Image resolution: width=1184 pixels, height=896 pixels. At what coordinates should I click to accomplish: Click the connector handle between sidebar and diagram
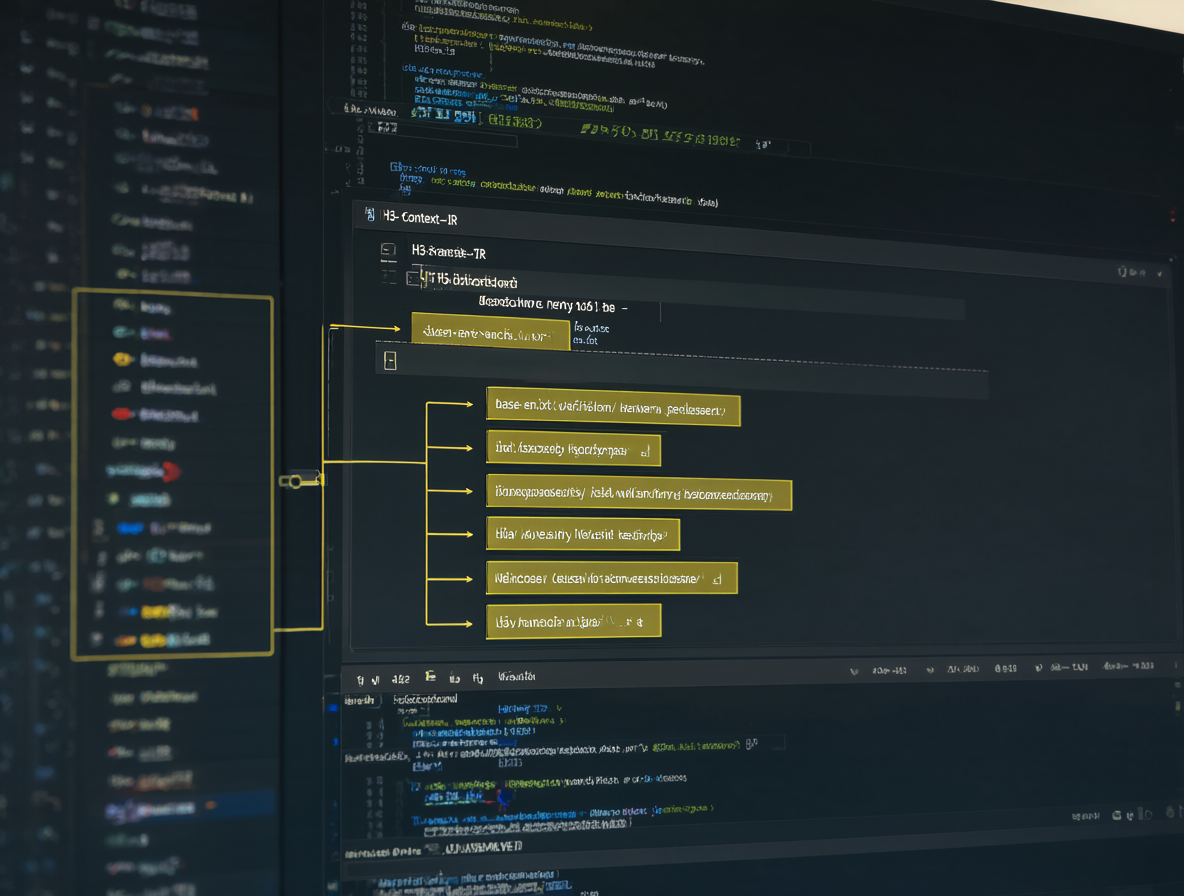click(x=301, y=480)
